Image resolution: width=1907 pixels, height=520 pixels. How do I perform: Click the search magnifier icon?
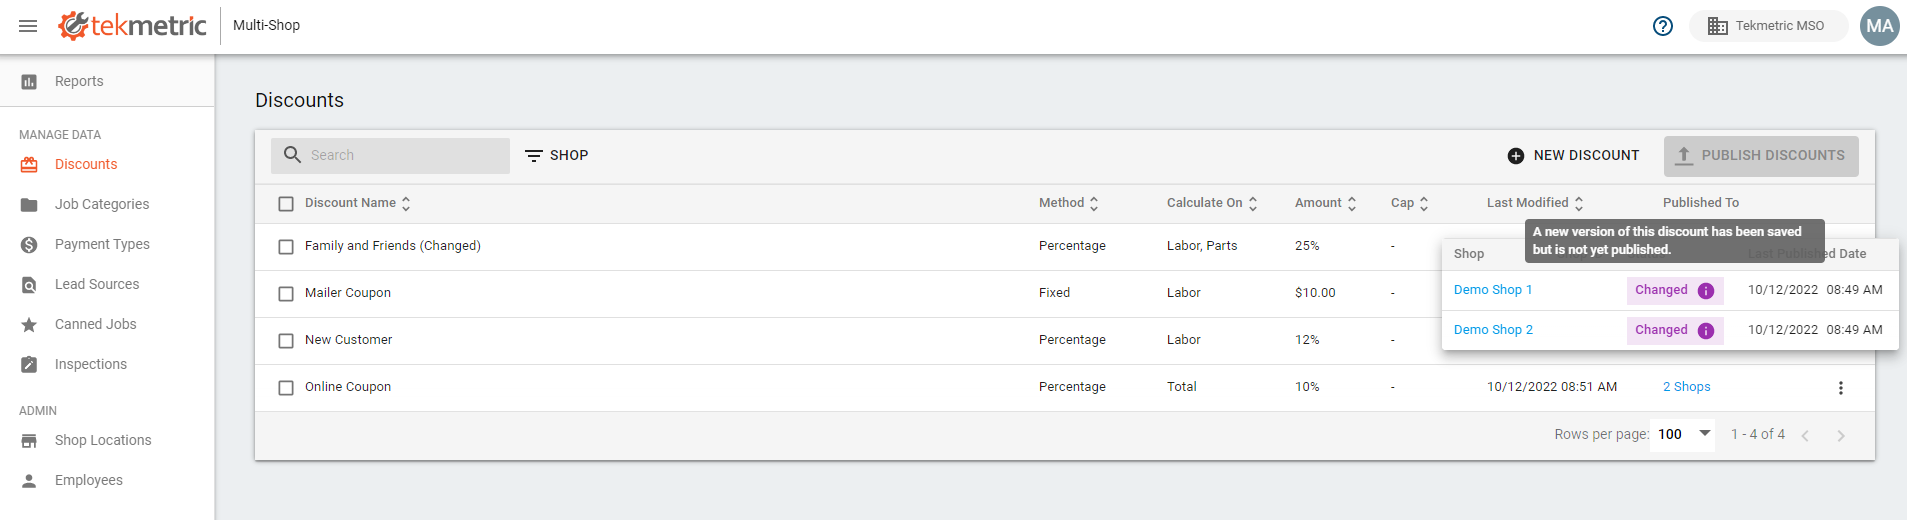(x=292, y=155)
